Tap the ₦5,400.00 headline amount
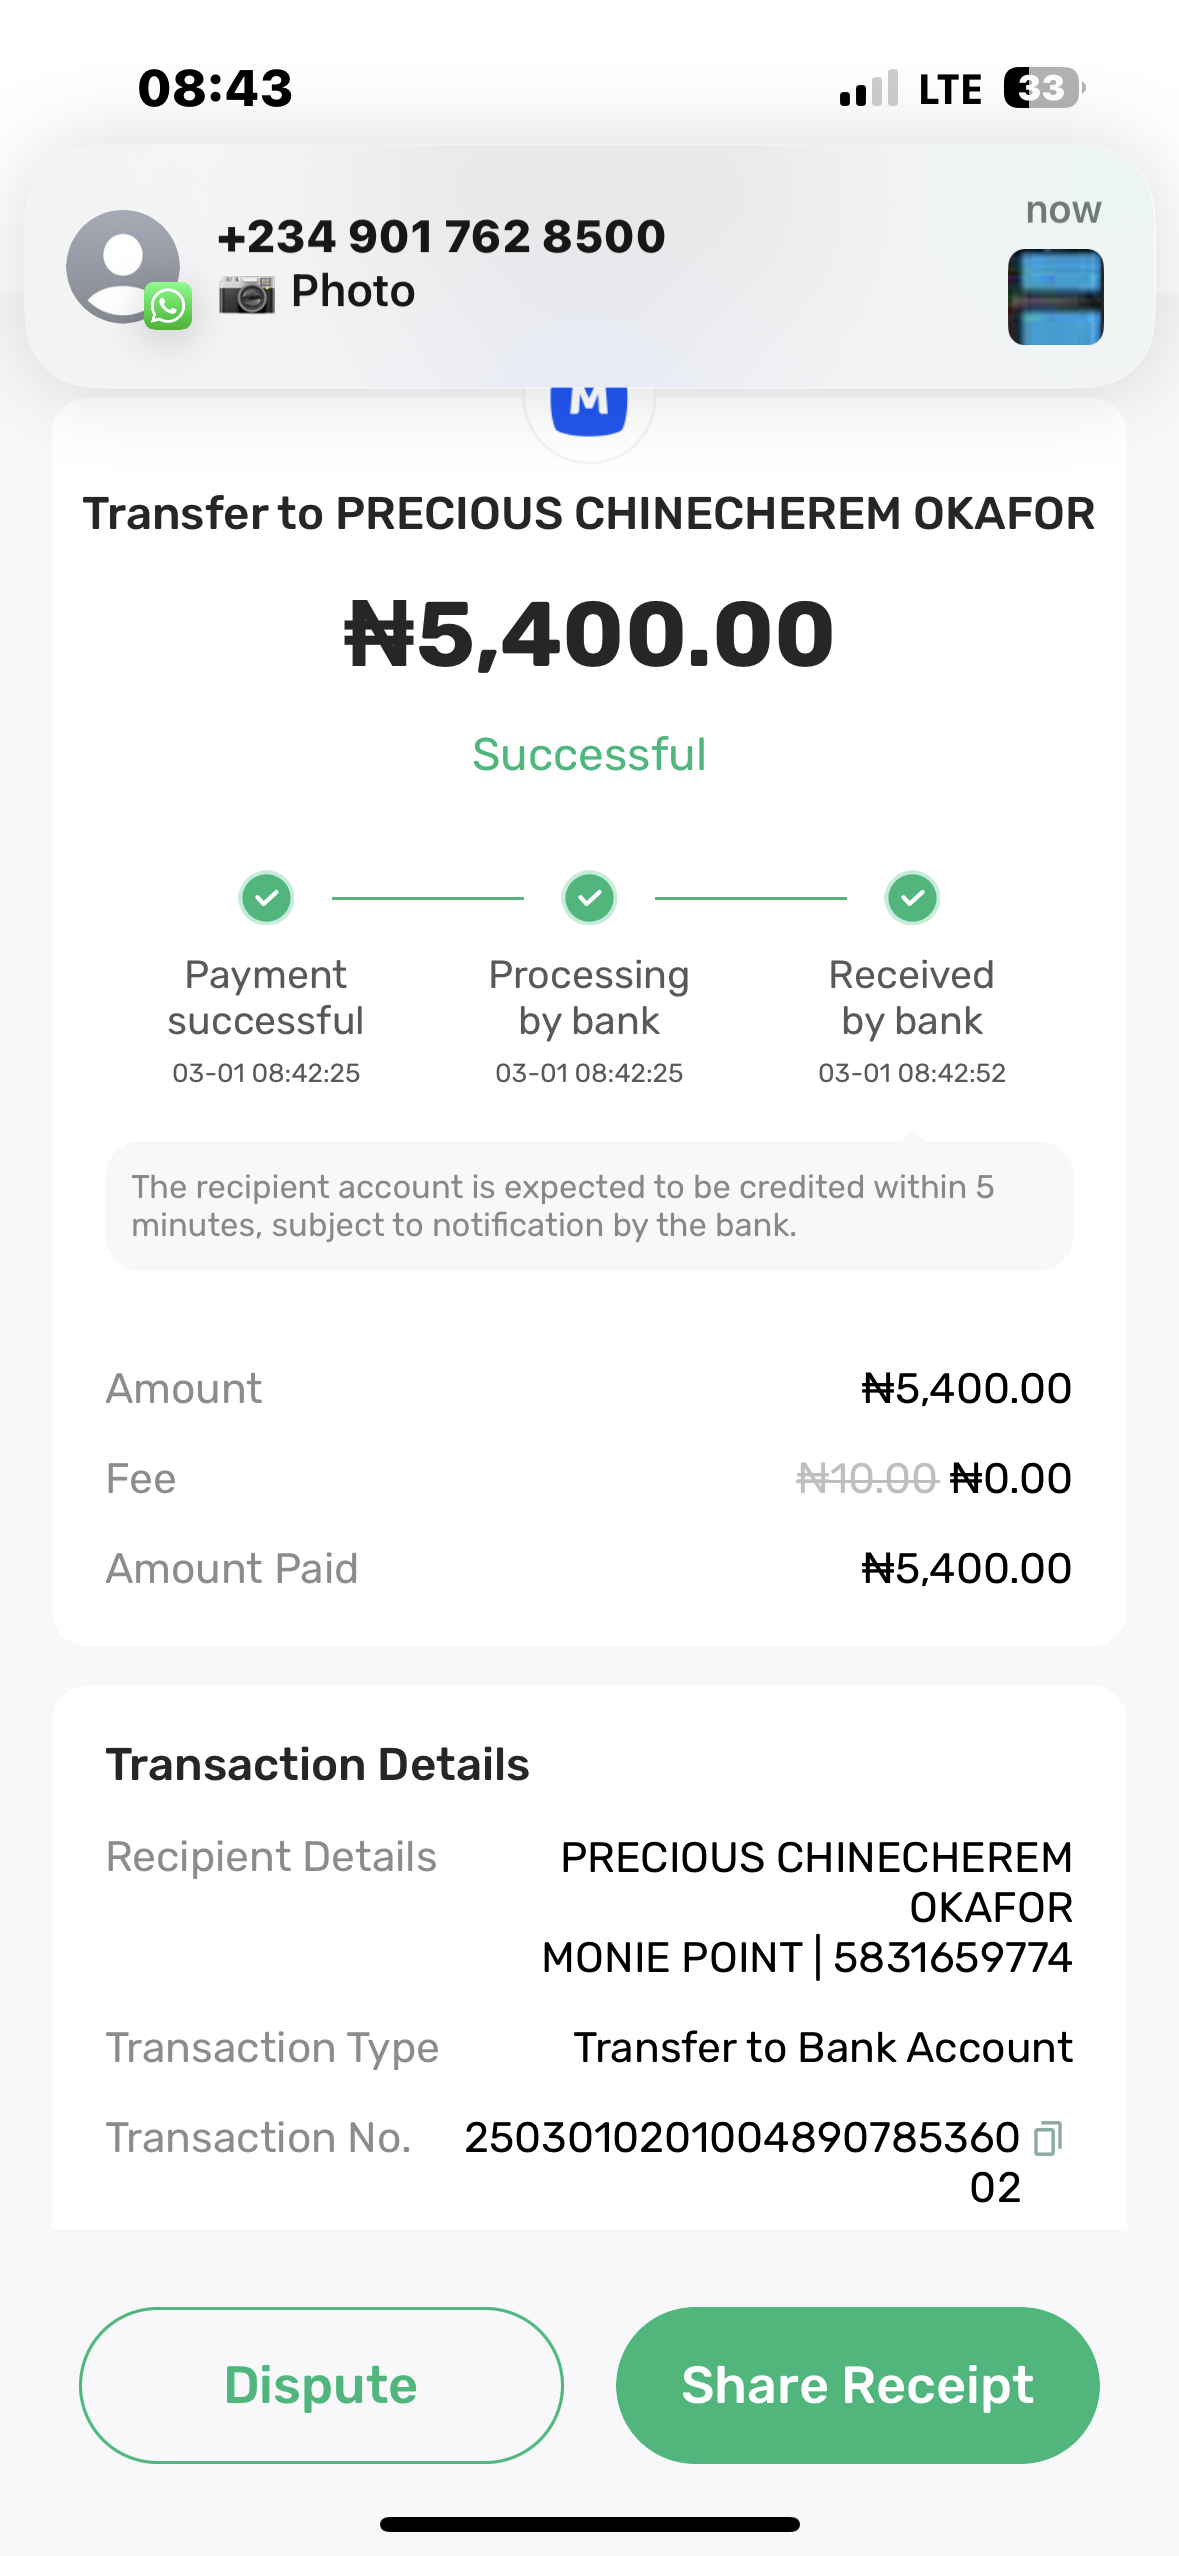This screenshot has width=1179, height=2556. pos(589,634)
